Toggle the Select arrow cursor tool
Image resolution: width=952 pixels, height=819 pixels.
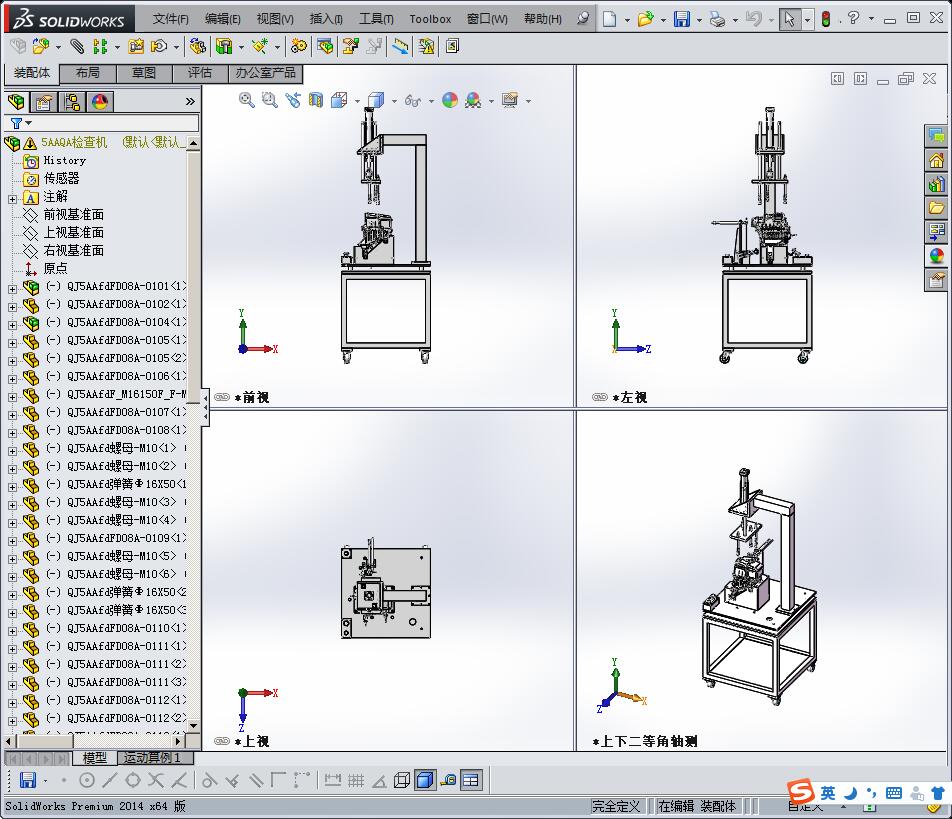[x=789, y=19]
